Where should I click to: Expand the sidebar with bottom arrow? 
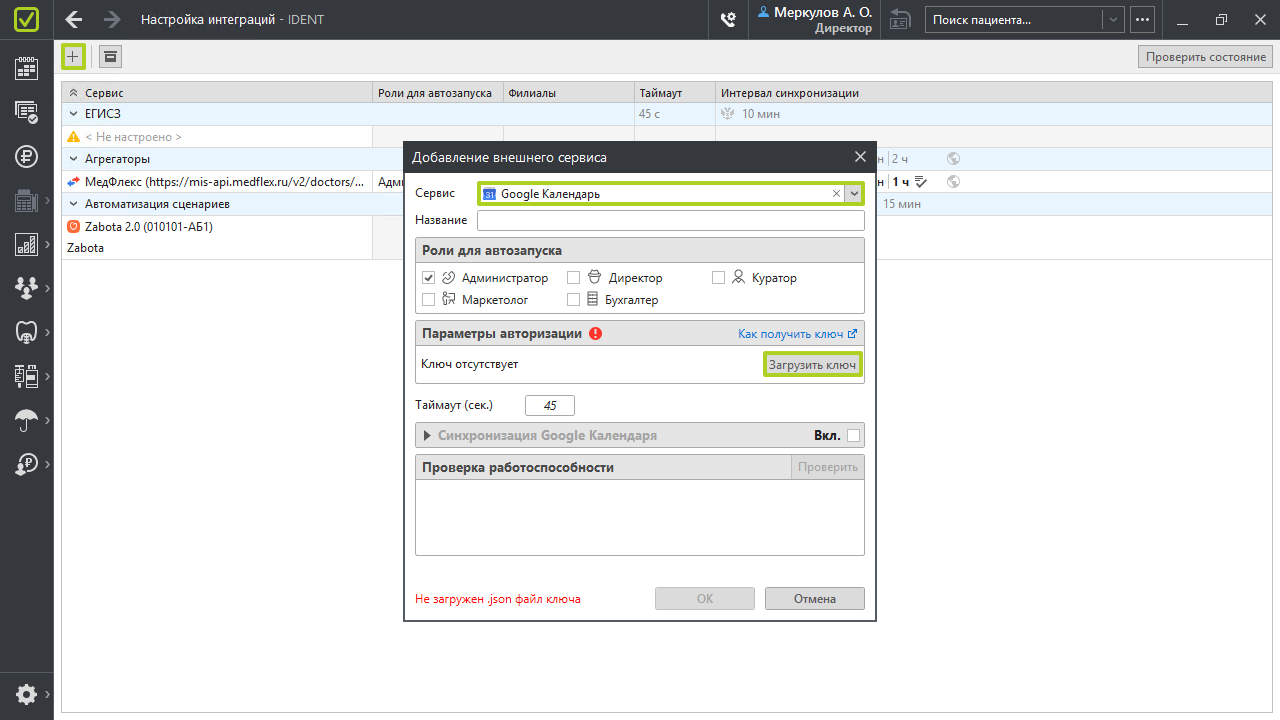tap(47, 694)
